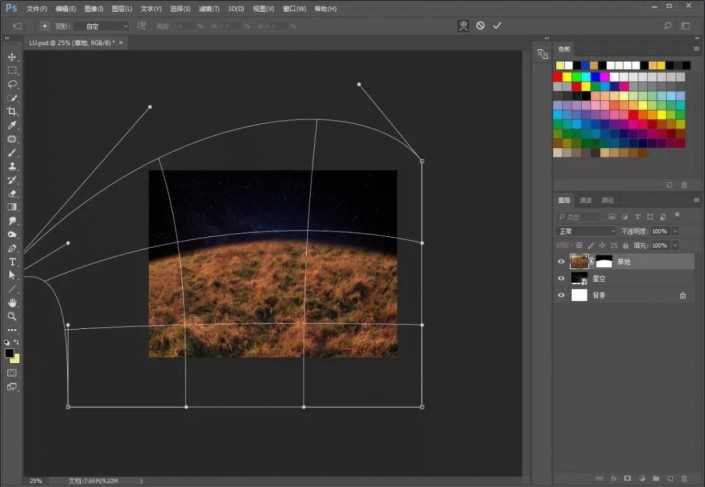Hide the 星空 layer with its eye icon

(x=561, y=278)
